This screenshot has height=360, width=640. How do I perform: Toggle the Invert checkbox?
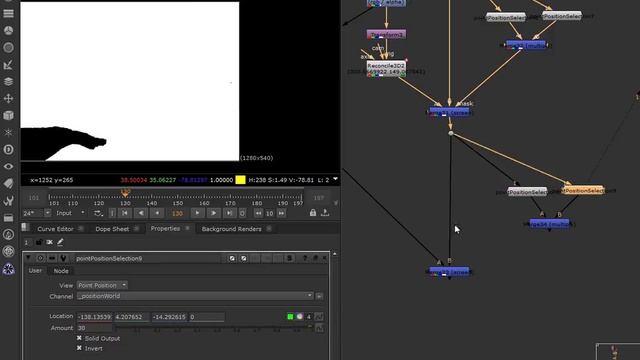pos(79,348)
